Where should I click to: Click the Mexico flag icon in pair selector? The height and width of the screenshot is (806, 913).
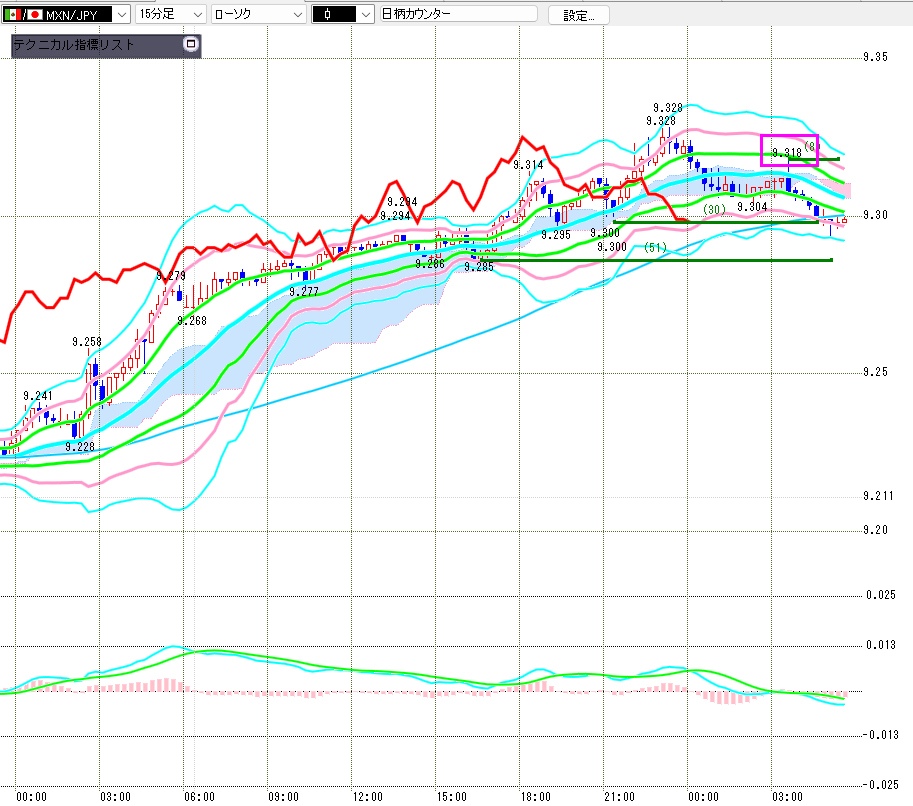coord(13,15)
